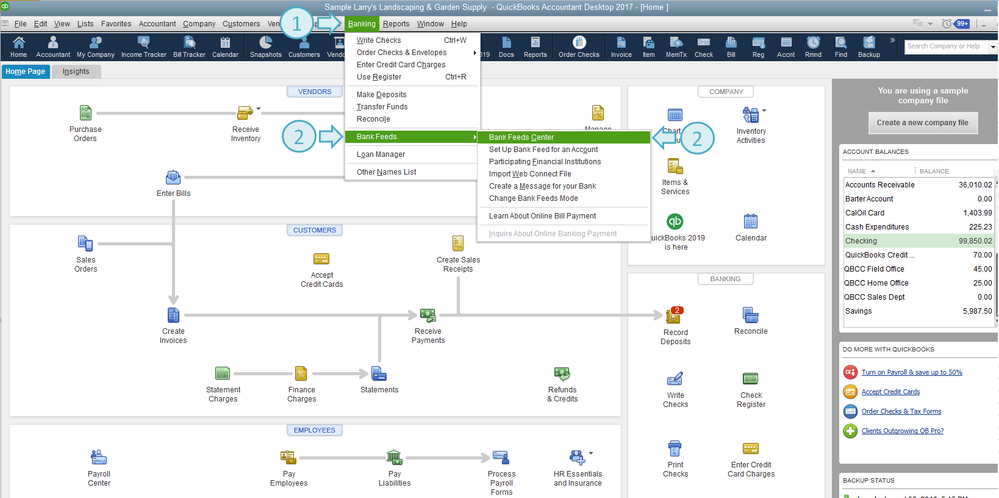Screen dimensions: 999x498
Task: Open Order Checks & Tax Forms link
Action: (x=901, y=411)
